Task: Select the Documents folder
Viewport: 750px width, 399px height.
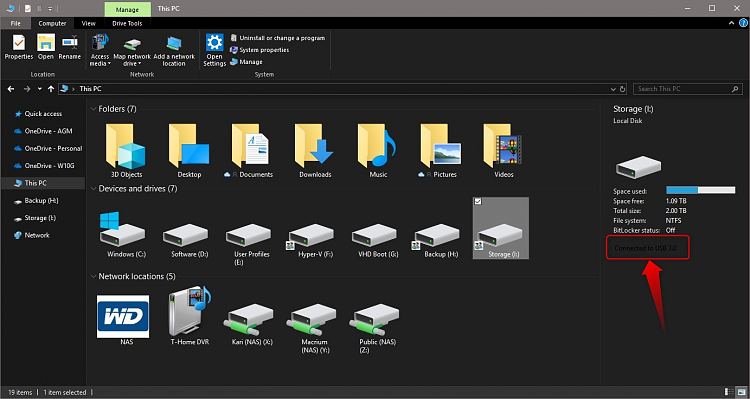Action: click(x=249, y=150)
